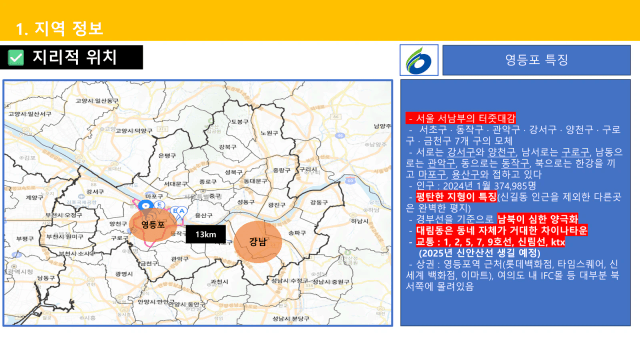Open the underlined 양천구 link in the text
The height and width of the screenshot is (360, 640).
pos(502,152)
